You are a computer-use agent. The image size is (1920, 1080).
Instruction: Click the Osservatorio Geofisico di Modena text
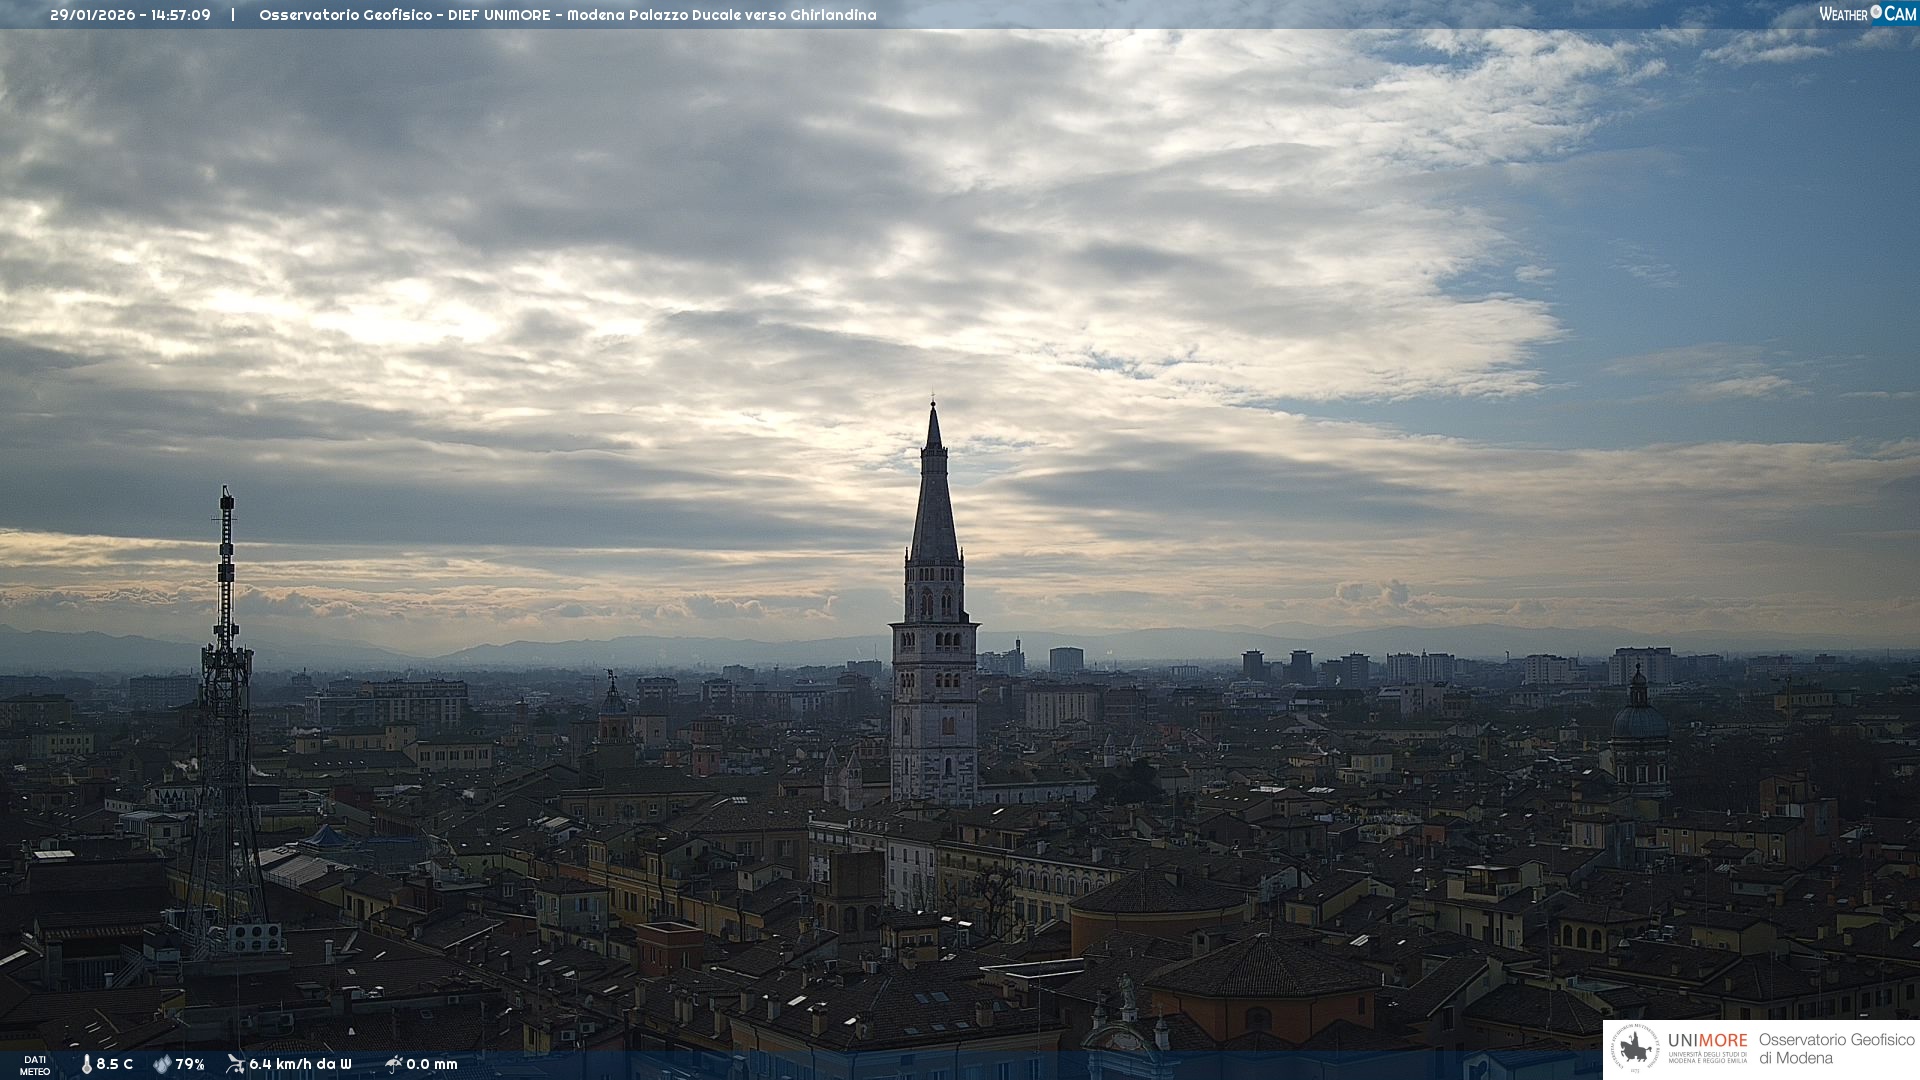[1836, 1049]
